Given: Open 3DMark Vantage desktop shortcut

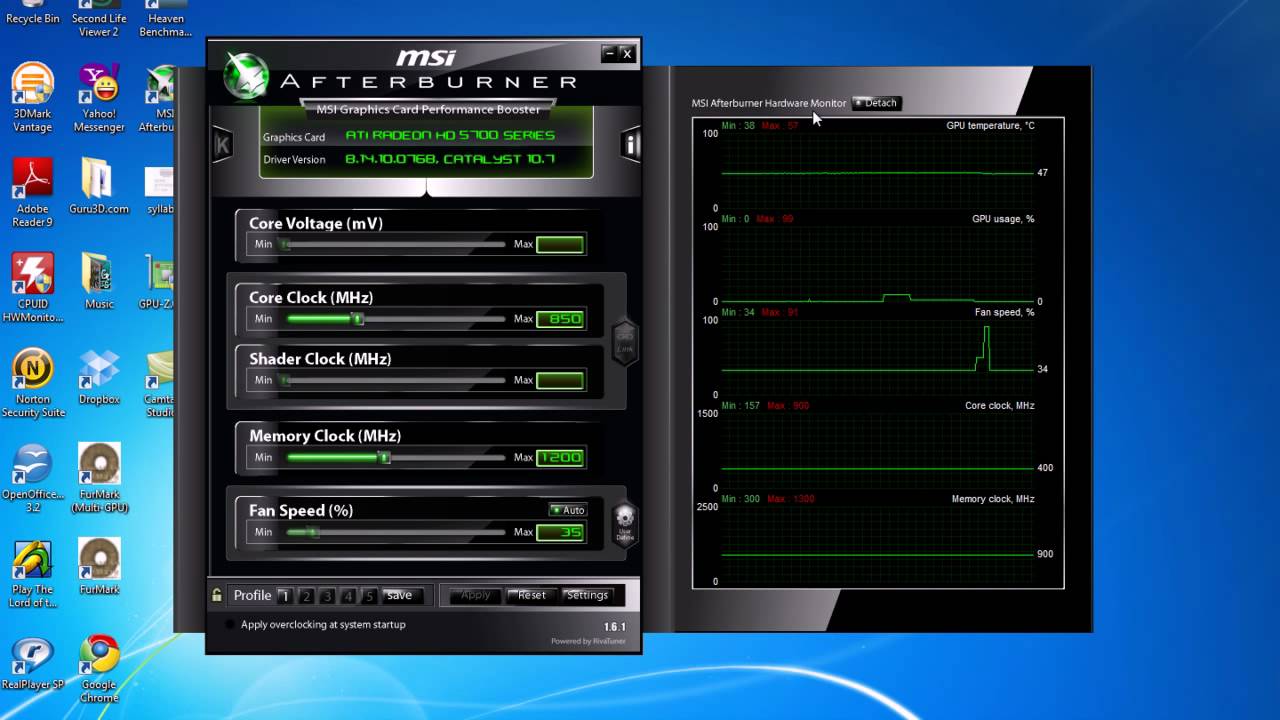Looking at the screenshot, I should (33, 98).
